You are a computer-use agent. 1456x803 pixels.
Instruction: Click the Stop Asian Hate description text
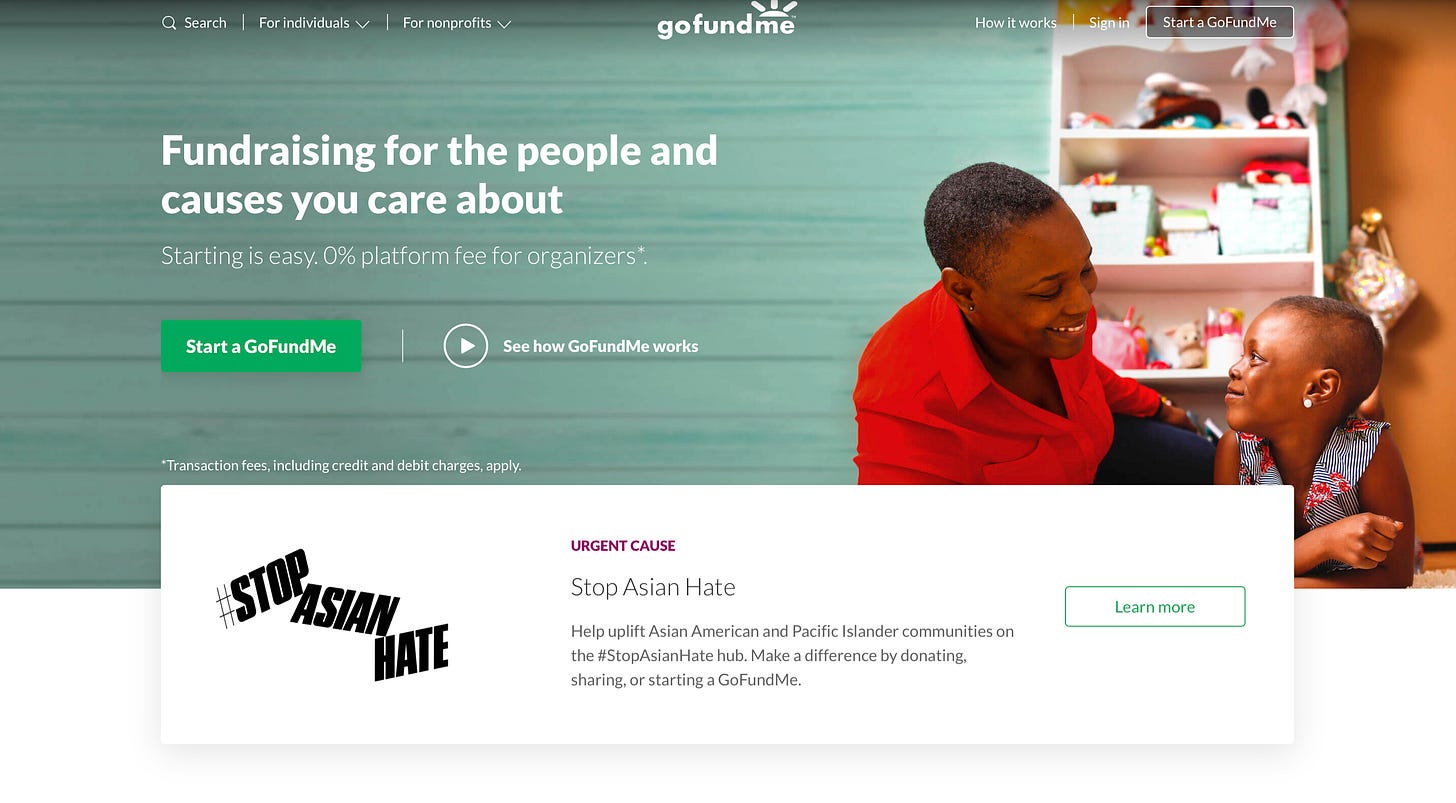(792, 655)
